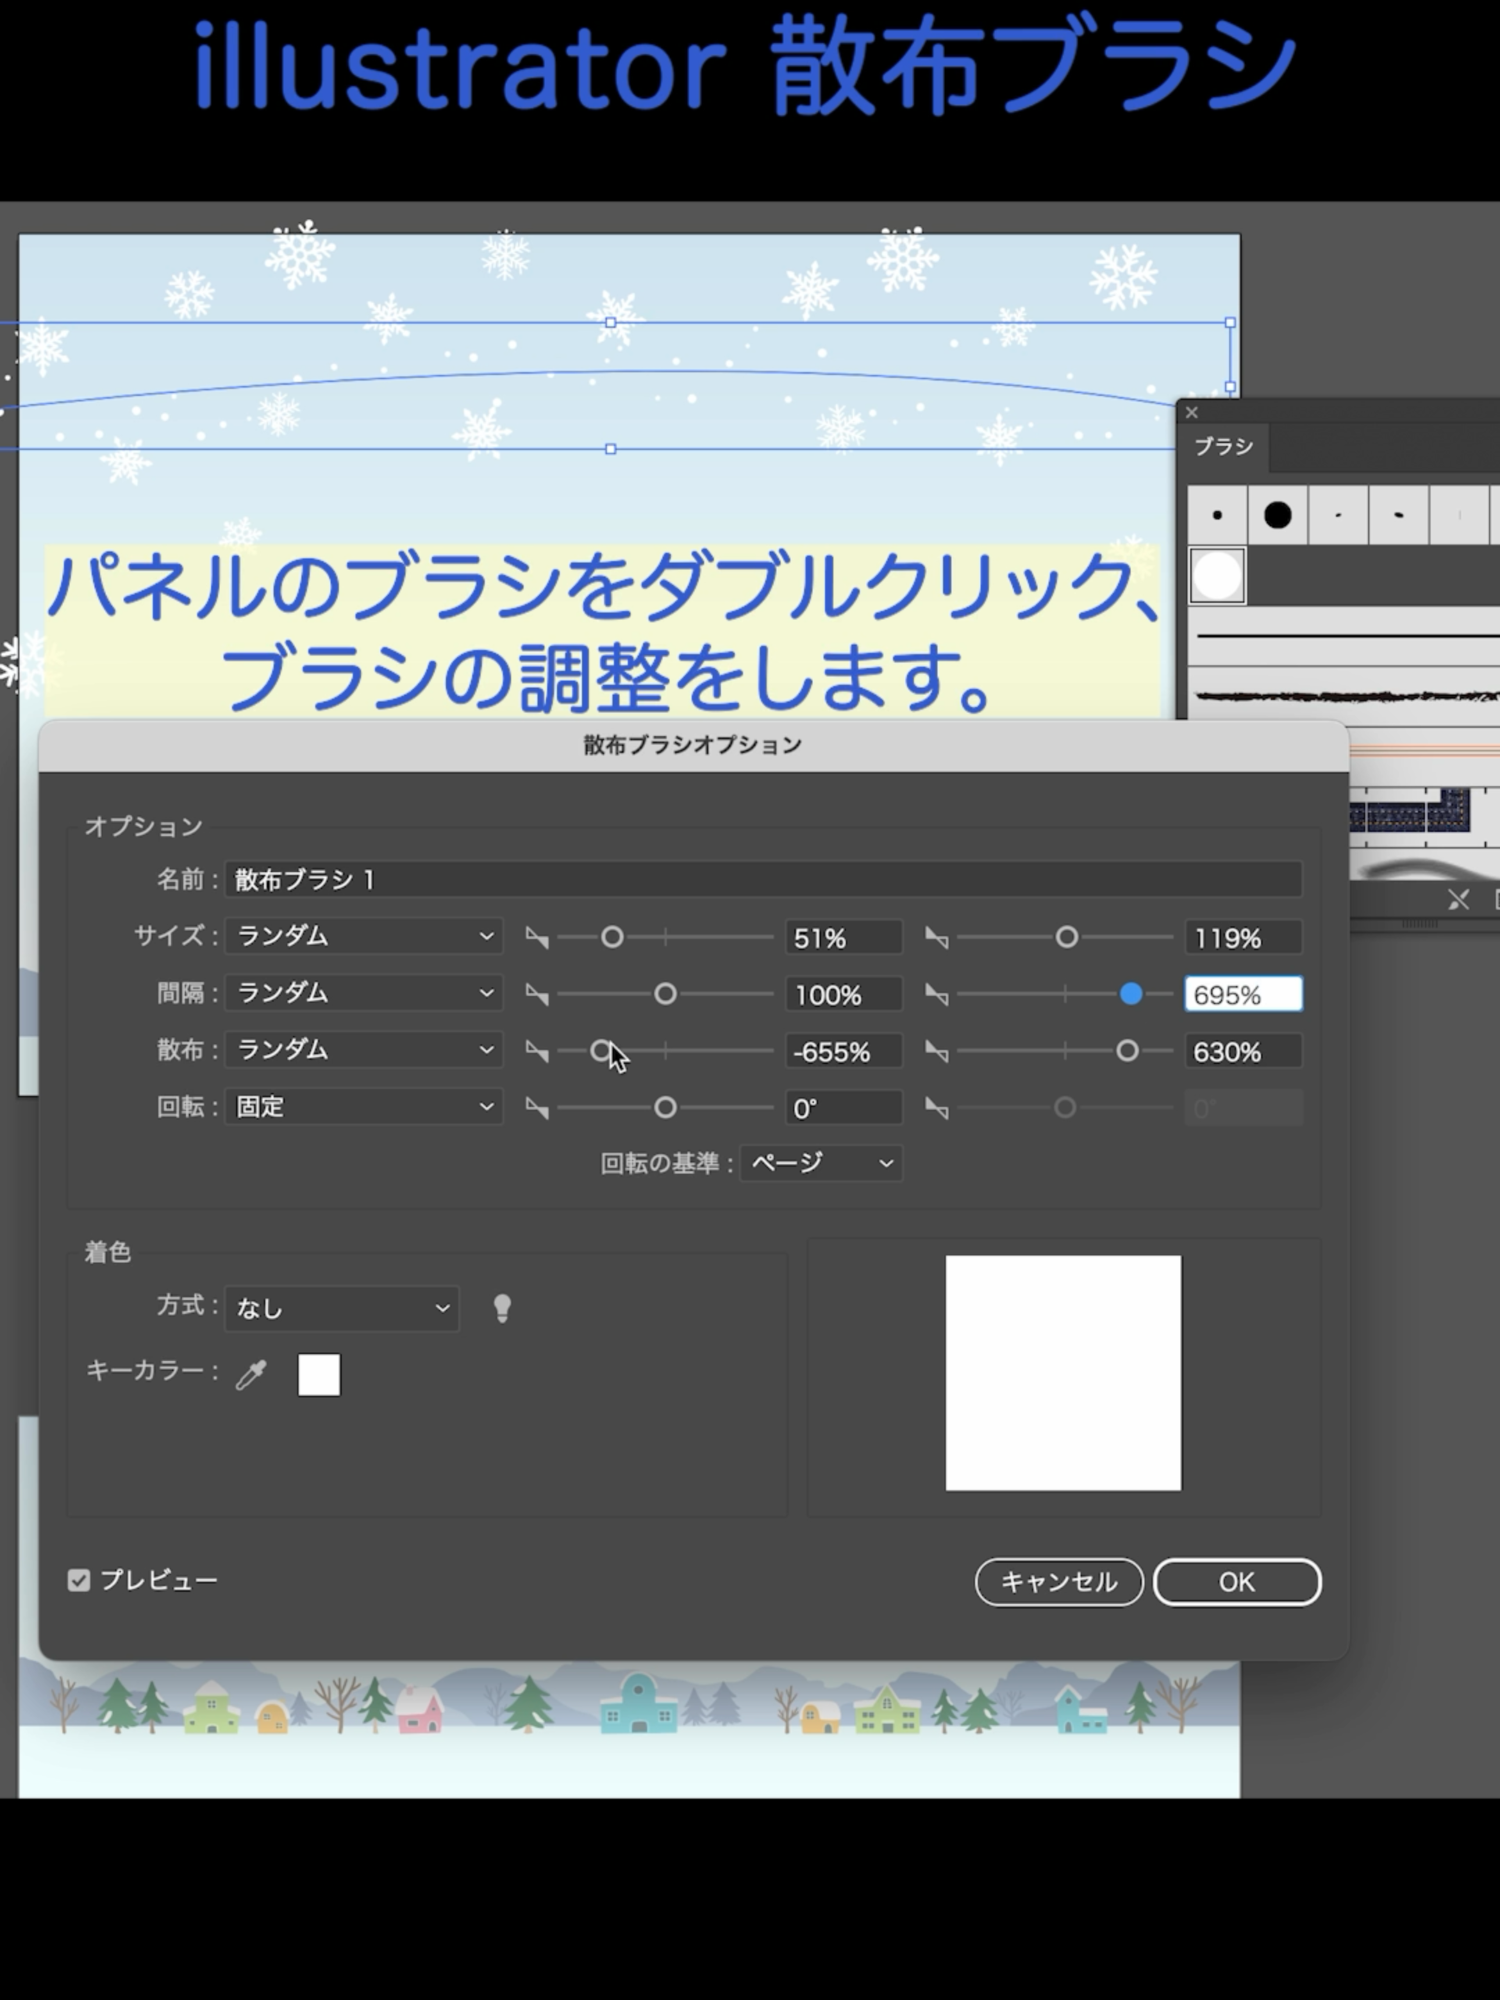The width and height of the screenshot is (1500, 2000).
Task: Click the 回転 minimum slider handle
Action: pos(665,1108)
